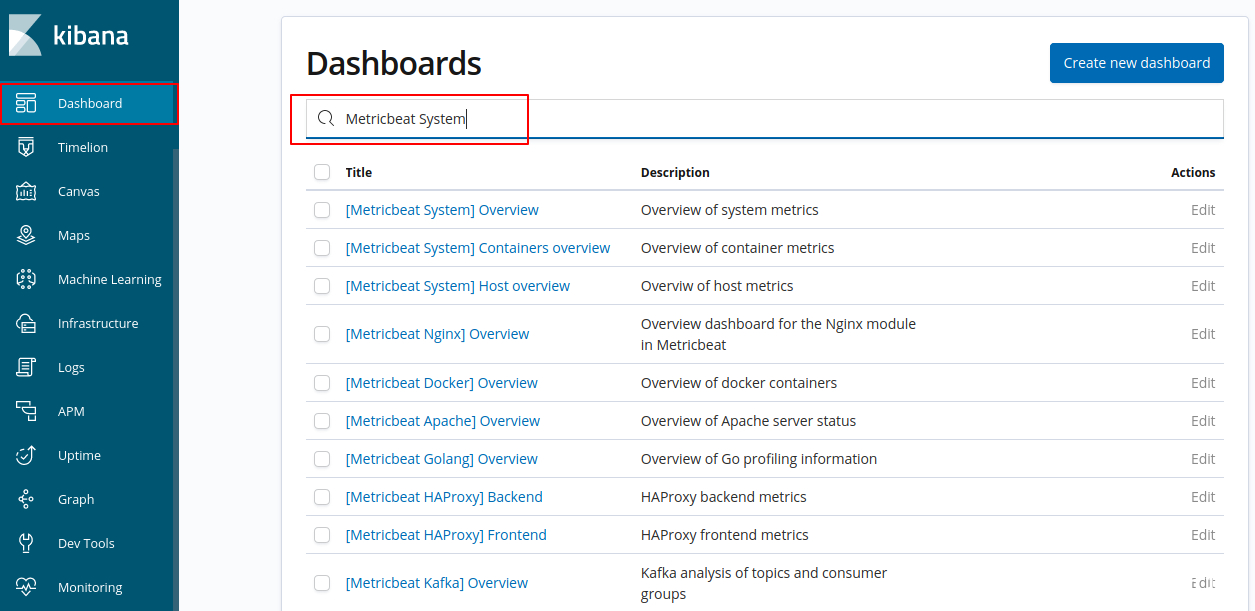Open the Graph menu item
1255x611 pixels.
click(x=76, y=499)
